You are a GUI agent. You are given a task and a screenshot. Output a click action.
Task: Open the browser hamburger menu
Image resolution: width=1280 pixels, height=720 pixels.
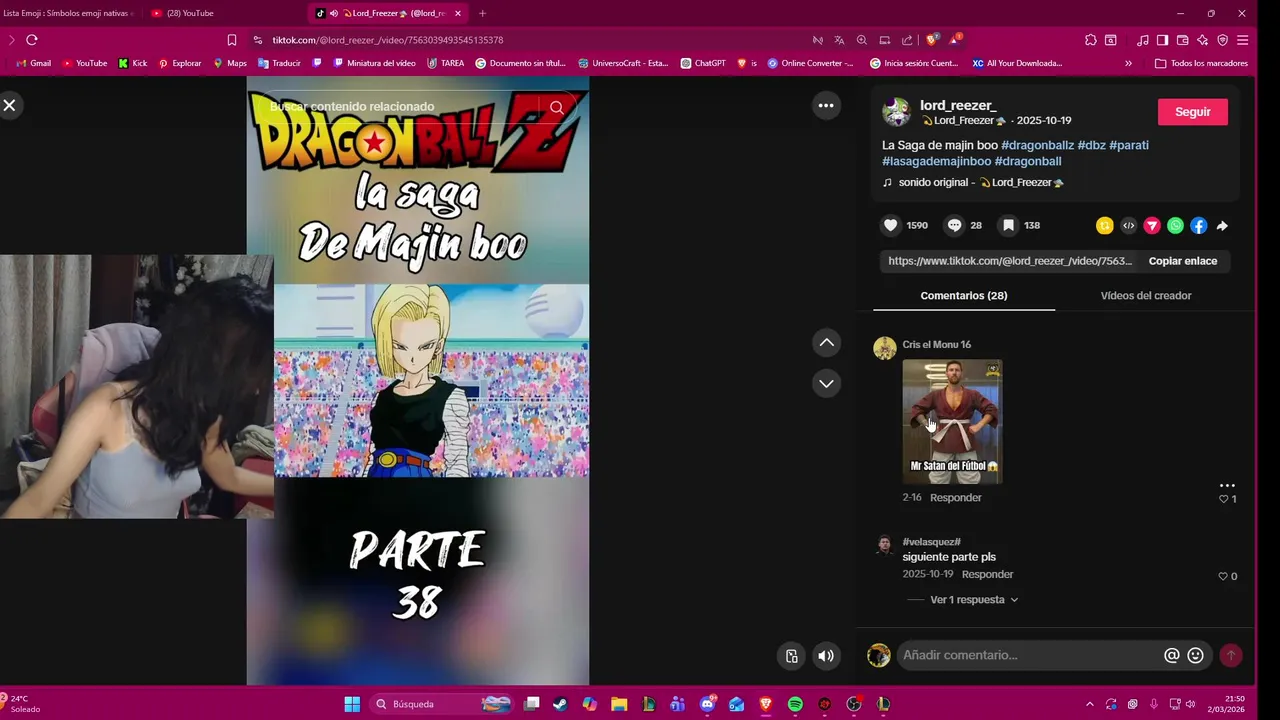point(1243,40)
